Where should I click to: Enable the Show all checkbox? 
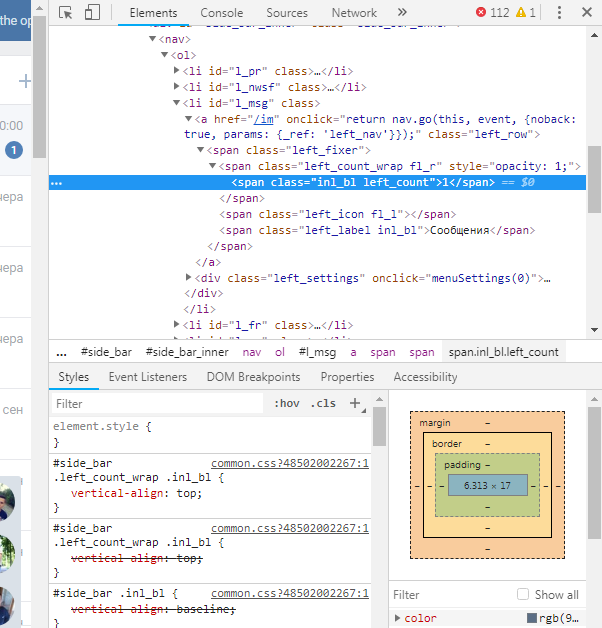(x=523, y=594)
